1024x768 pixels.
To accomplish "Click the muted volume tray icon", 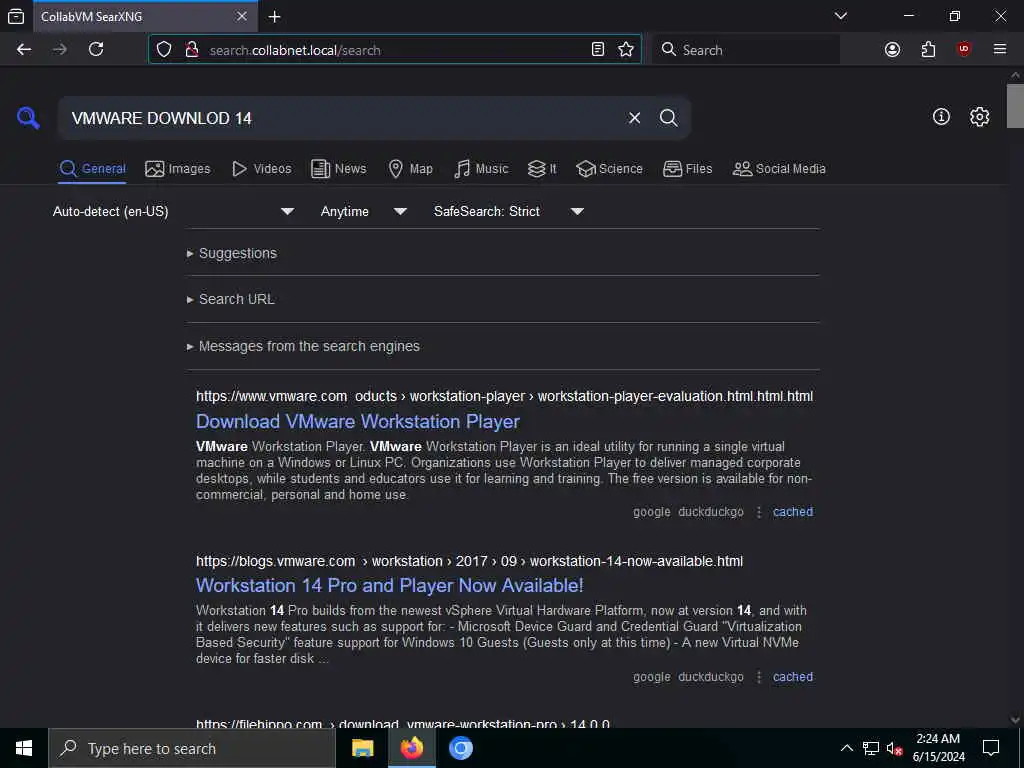I will (895, 748).
